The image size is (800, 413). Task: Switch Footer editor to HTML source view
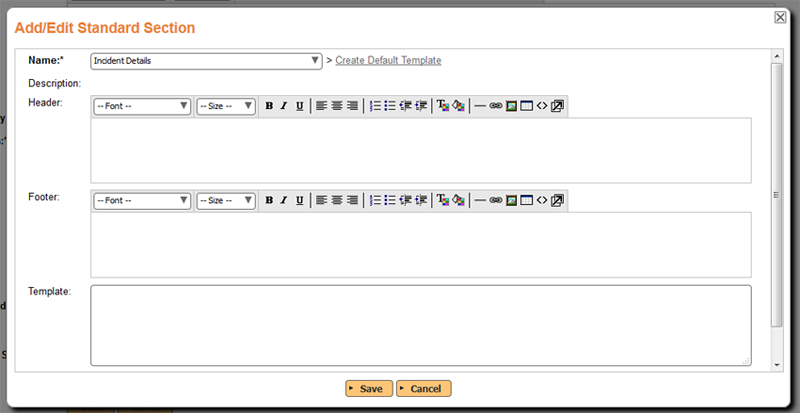(541, 200)
